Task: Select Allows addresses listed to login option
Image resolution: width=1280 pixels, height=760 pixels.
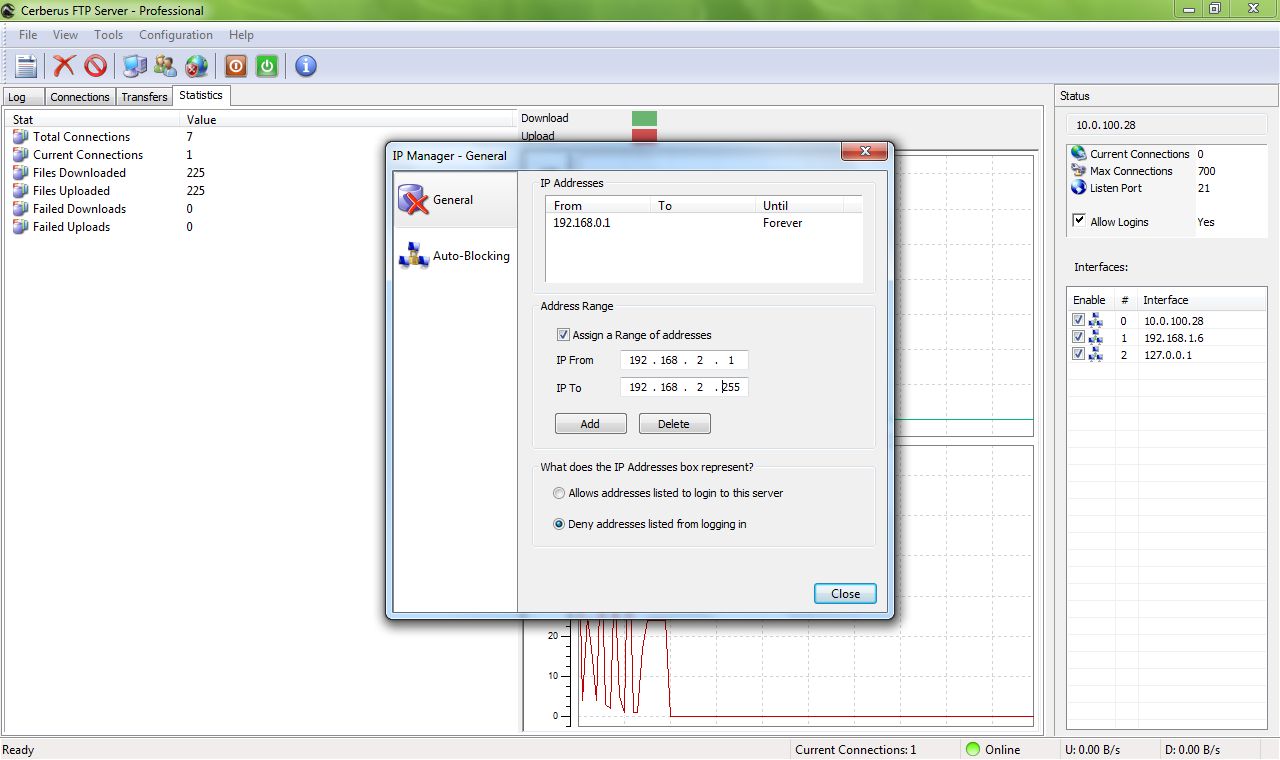Action: click(x=559, y=493)
